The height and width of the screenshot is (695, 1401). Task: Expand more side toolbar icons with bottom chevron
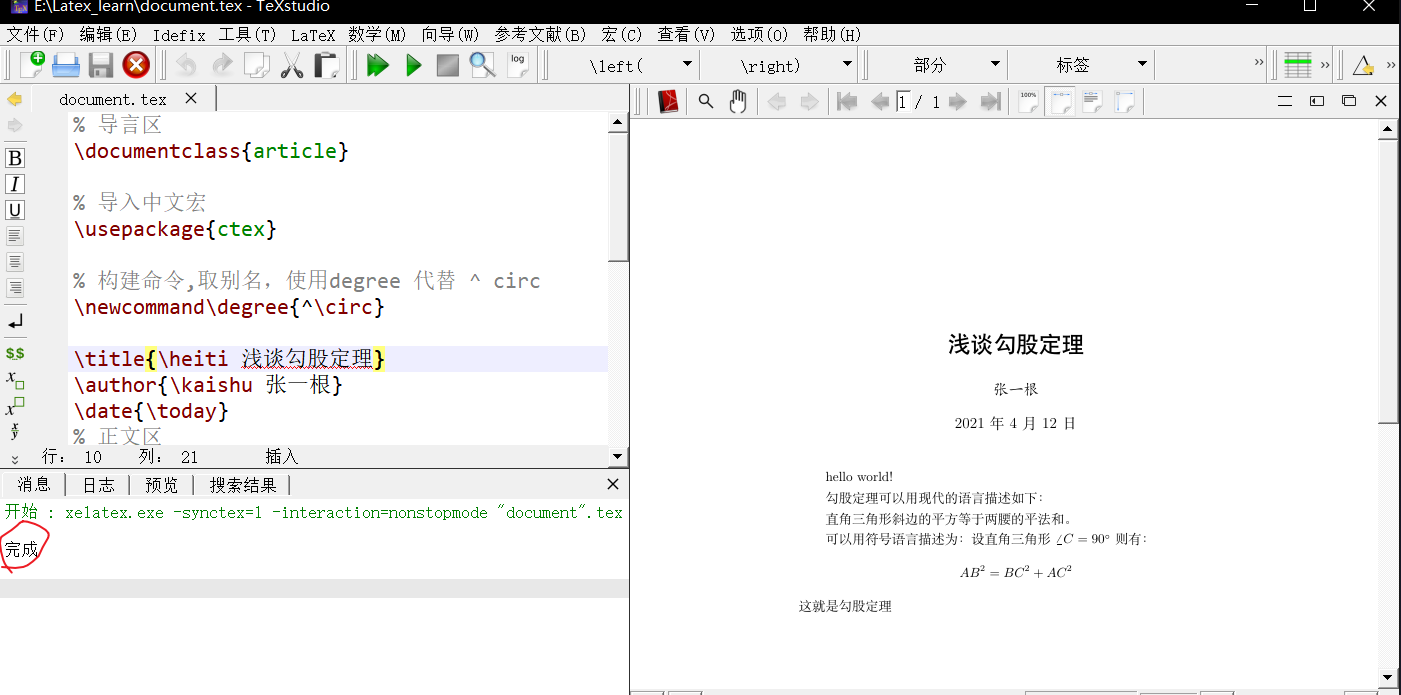[14, 458]
